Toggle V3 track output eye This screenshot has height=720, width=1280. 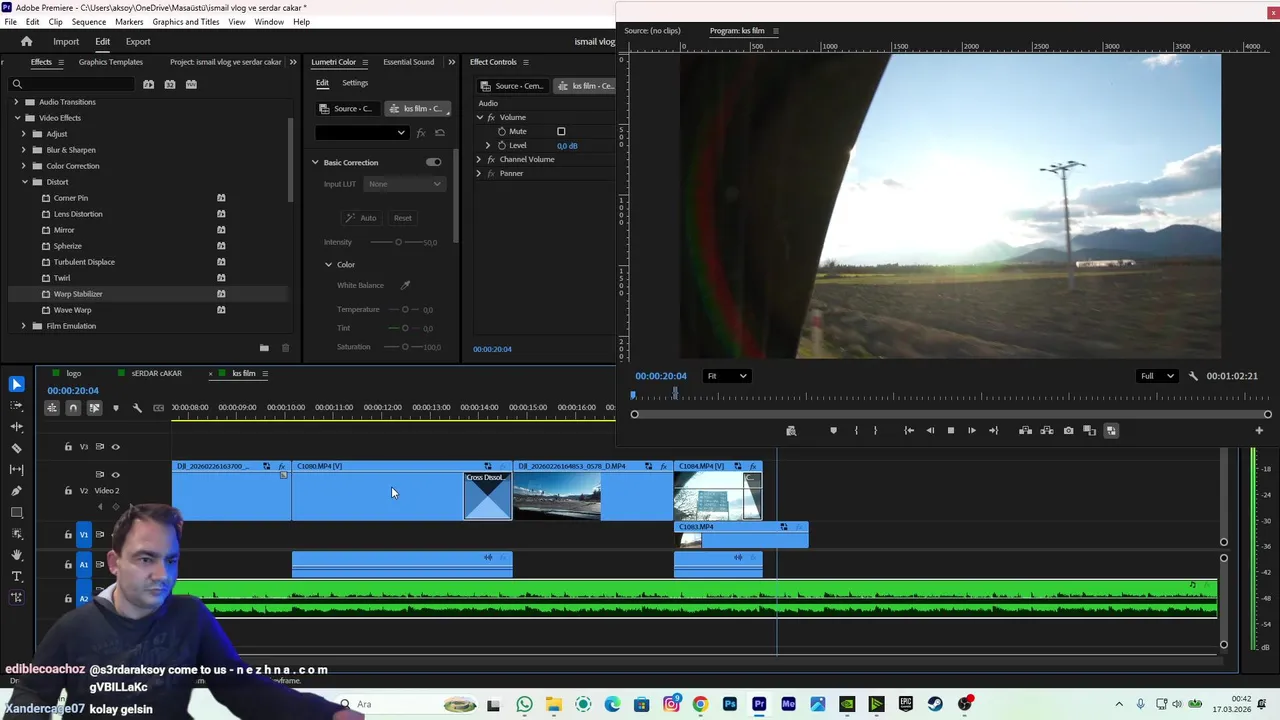pyautogui.click(x=115, y=447)
